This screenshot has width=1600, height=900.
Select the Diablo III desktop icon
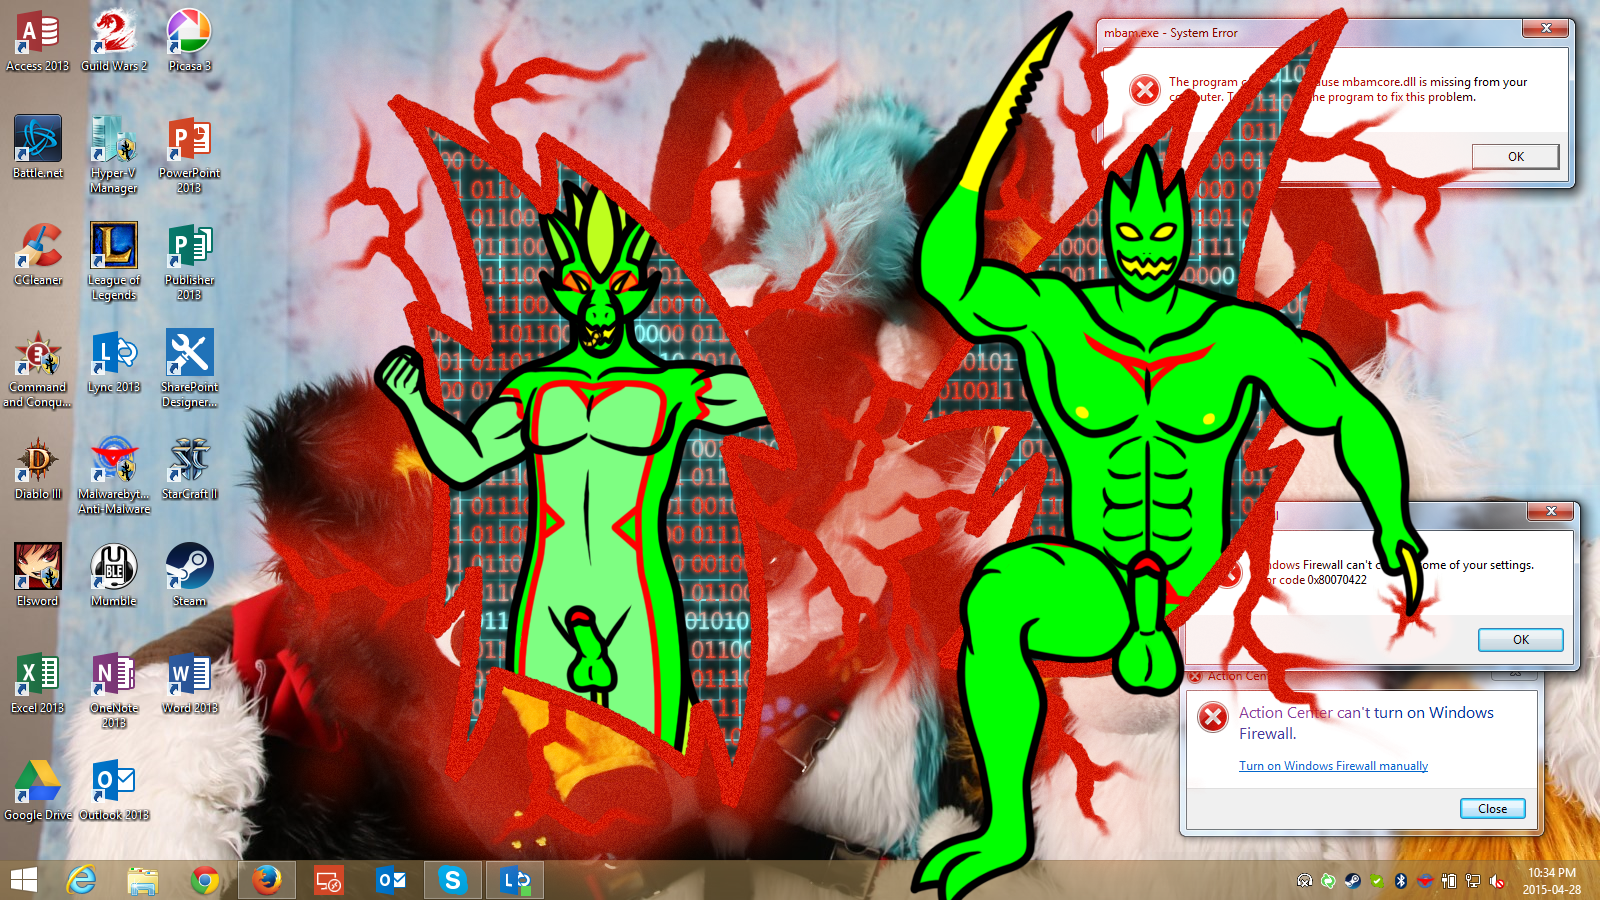(38, 468)
